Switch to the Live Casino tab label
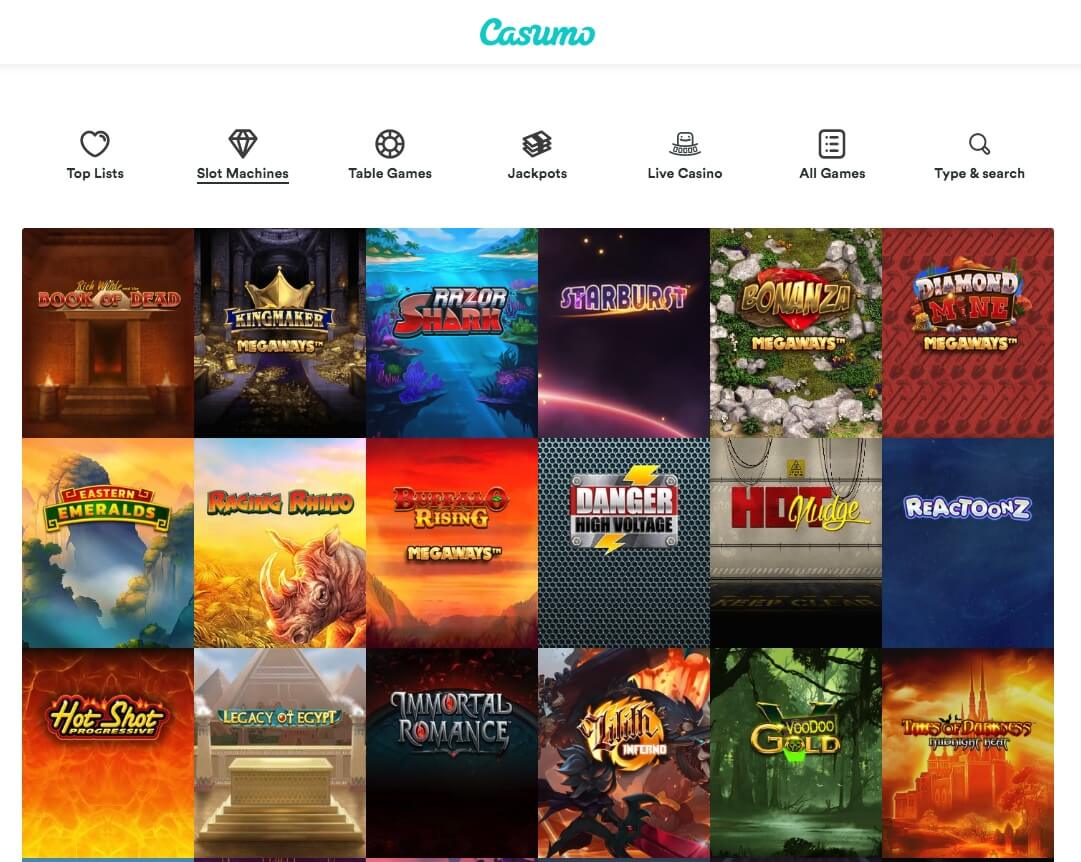The width and height of the screenshot is (1081, 862). point(685,173)
